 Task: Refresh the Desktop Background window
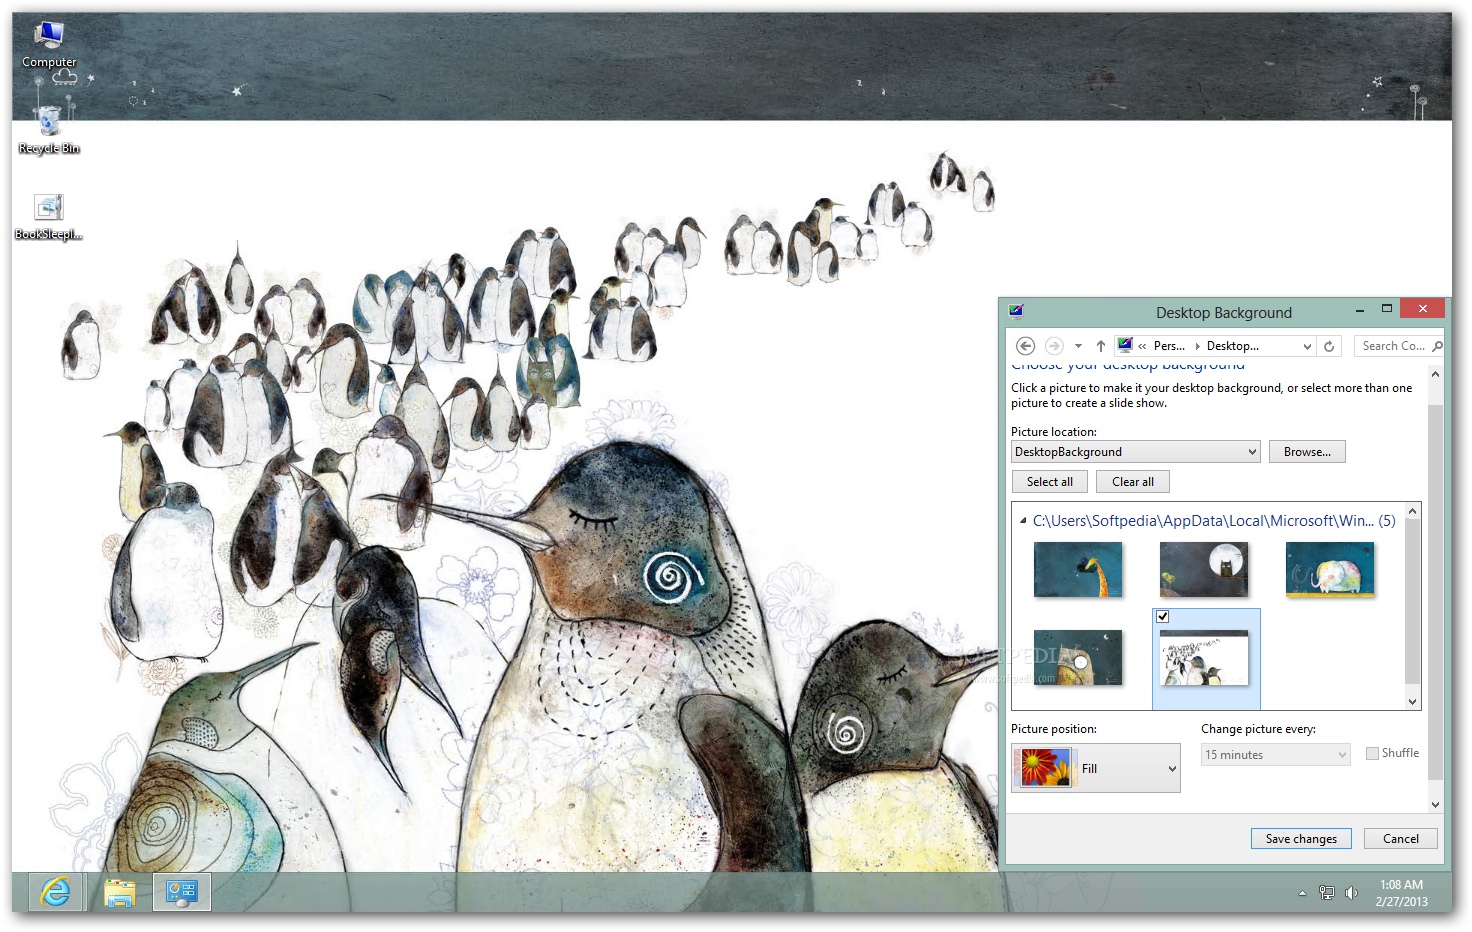(x=1329, y=346)
